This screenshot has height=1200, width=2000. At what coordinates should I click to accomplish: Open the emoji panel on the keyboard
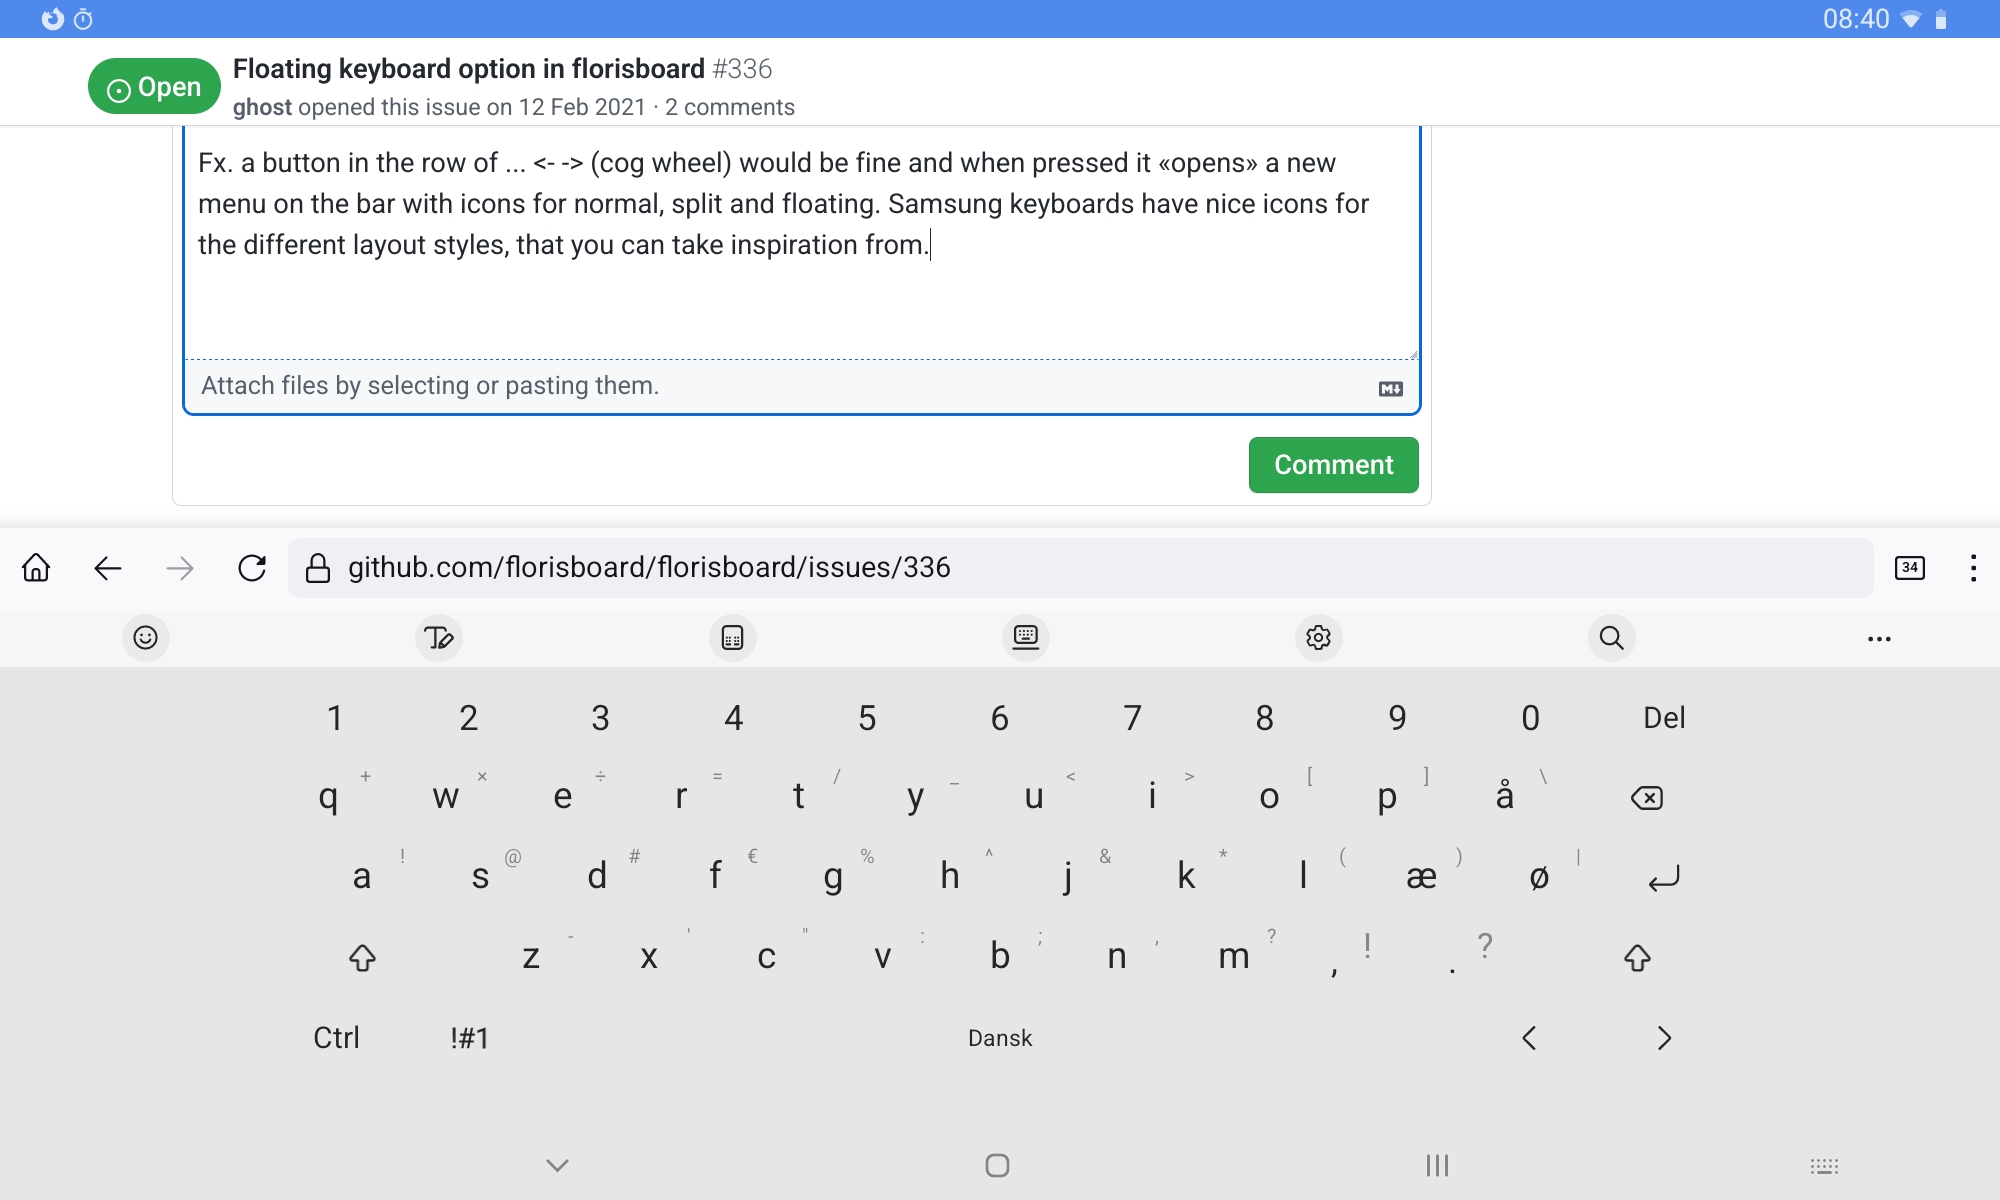(146, 637)
